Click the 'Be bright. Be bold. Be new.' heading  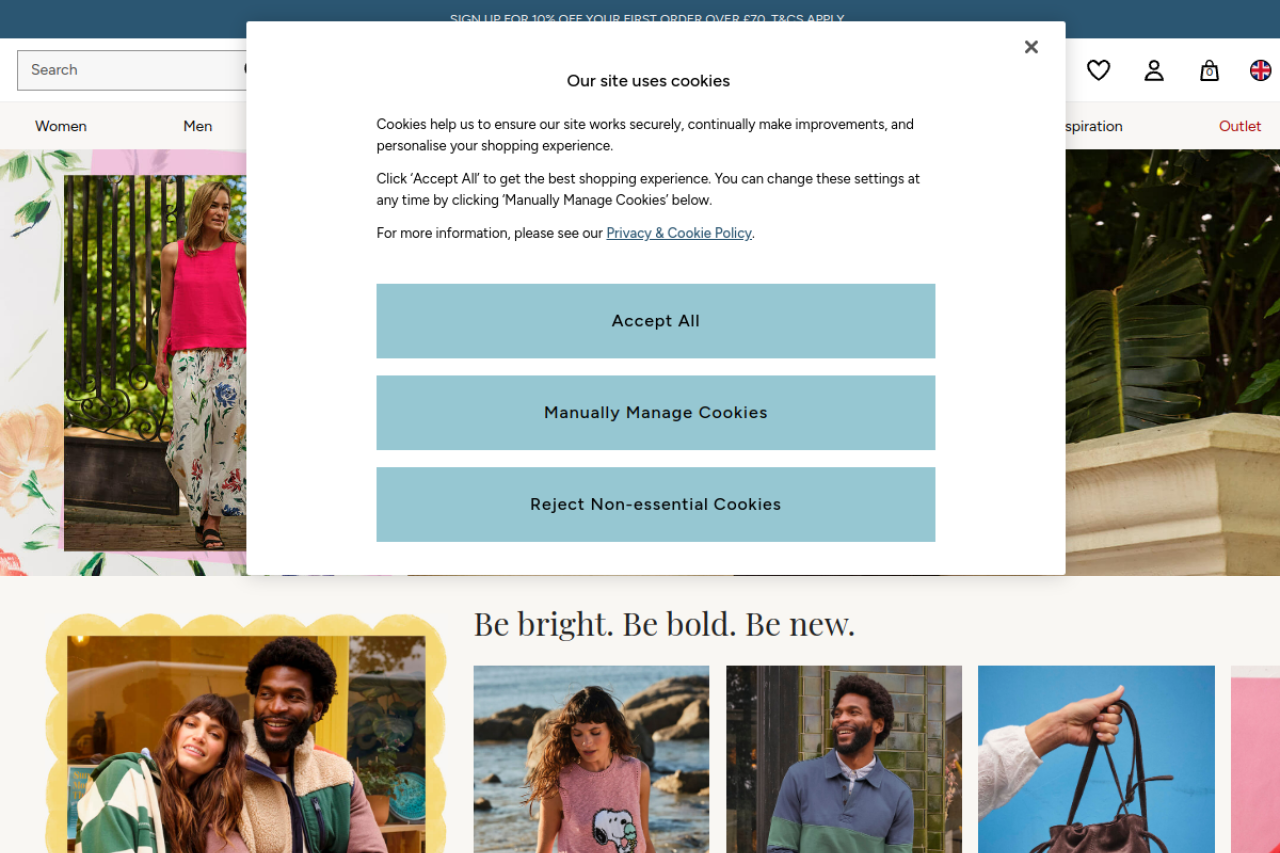[x=664, y=624]
